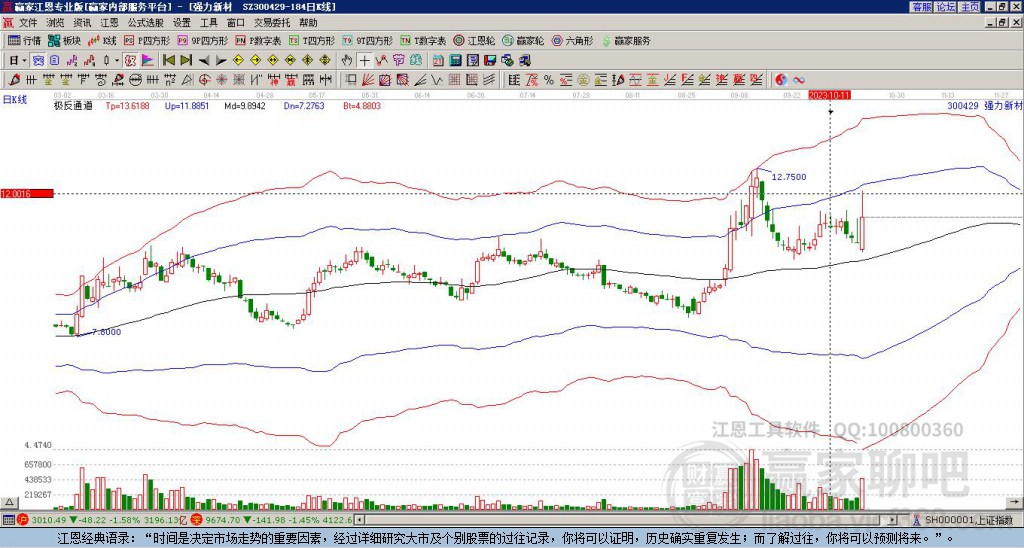This screenshot has height=548, width=1024.
Task: Click the K线 toolbar button
Action: (102, 40)
